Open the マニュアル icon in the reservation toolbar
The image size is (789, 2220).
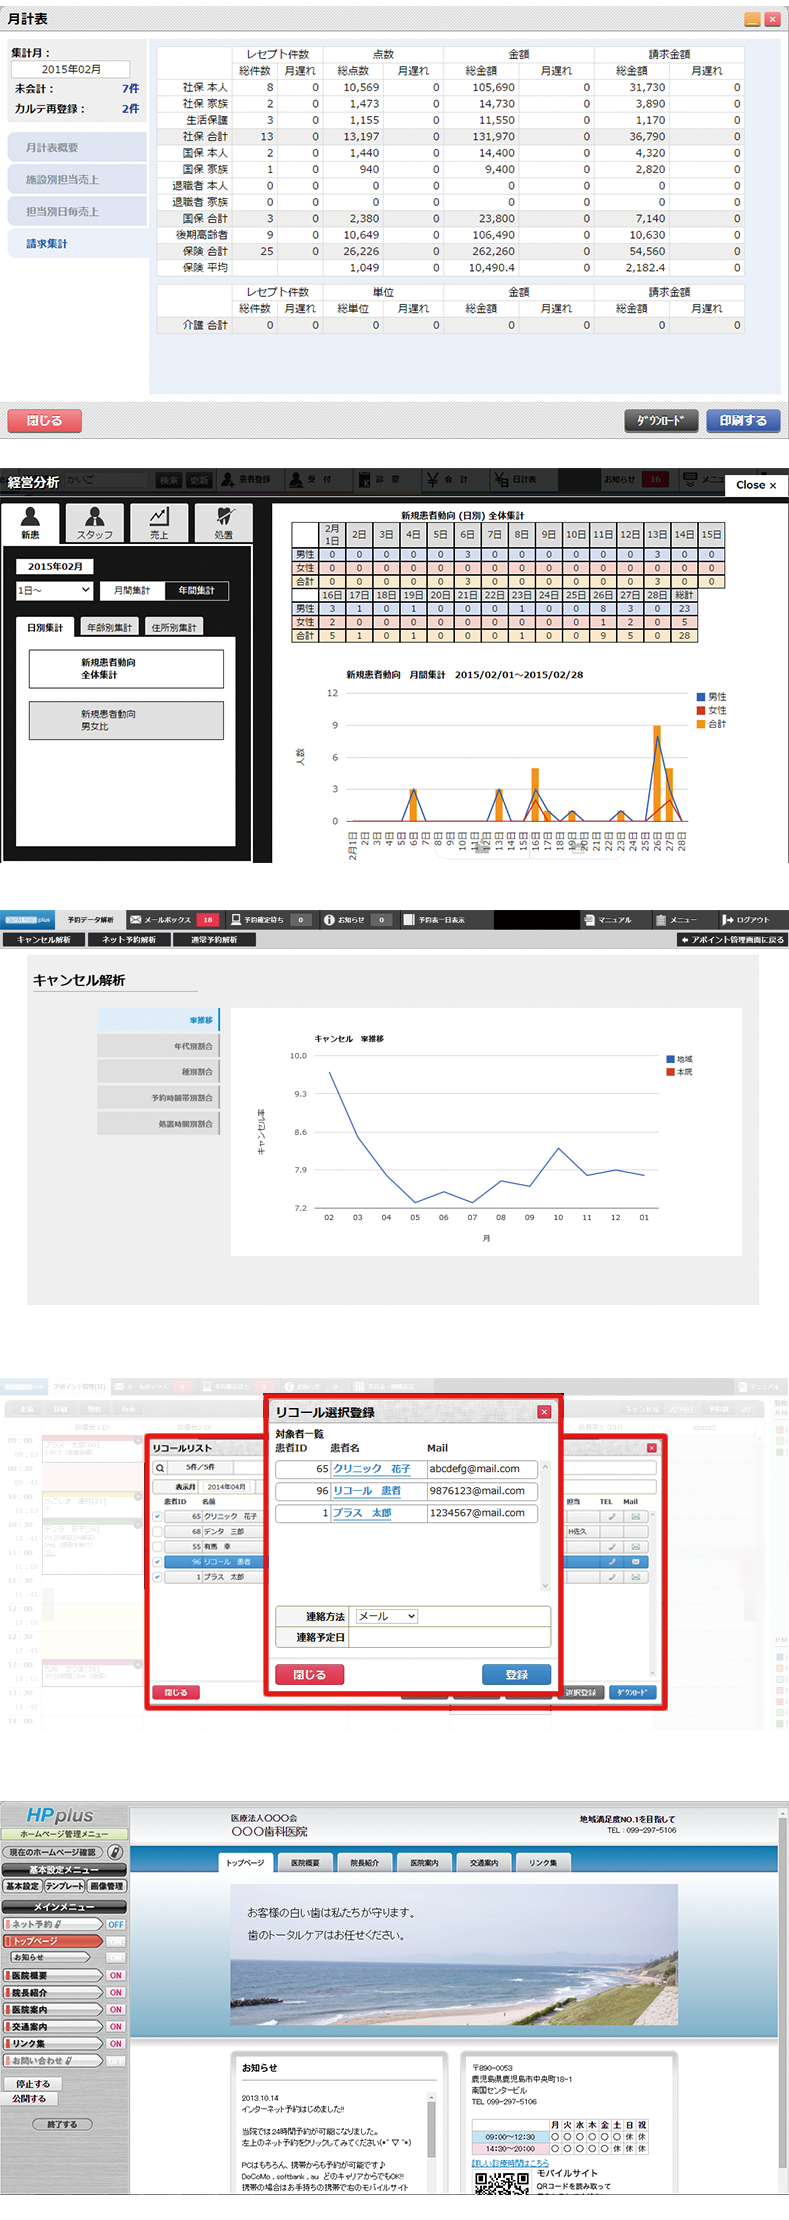[590, 919]
